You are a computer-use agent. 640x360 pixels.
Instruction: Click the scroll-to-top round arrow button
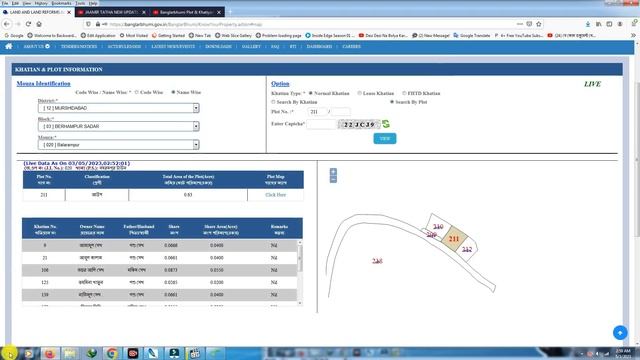[x=620, y=333]
